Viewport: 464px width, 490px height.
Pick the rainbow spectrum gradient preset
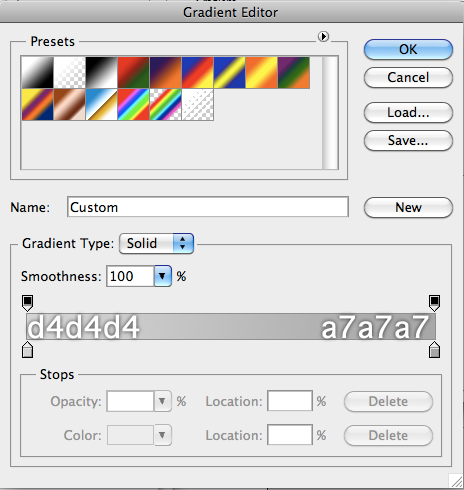133,104
